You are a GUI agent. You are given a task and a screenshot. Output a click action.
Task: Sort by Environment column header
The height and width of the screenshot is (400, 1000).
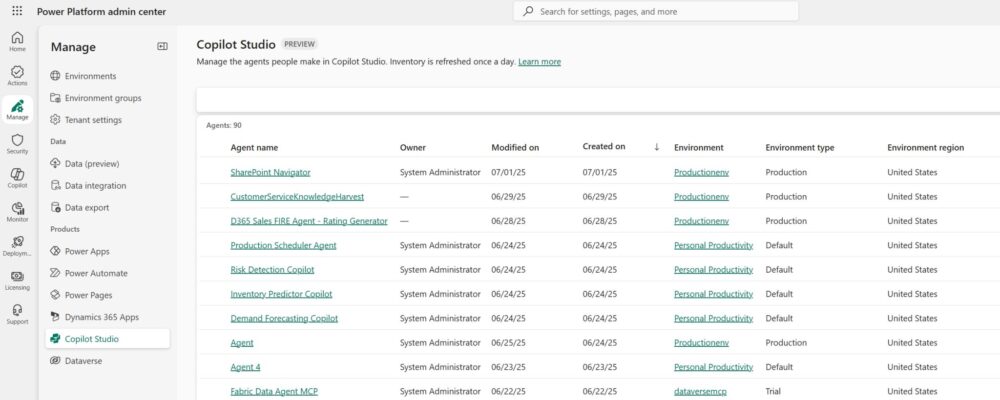699,147
